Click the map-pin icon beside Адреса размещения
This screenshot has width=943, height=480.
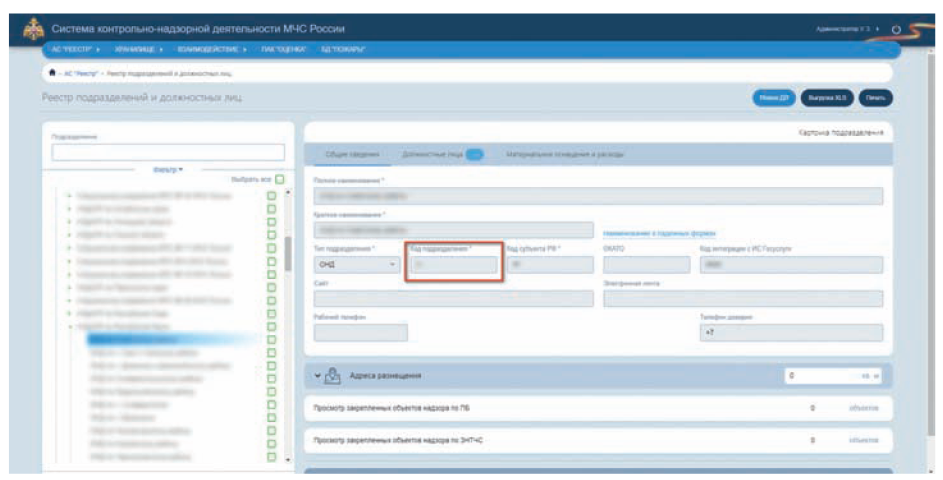point(333,376)
